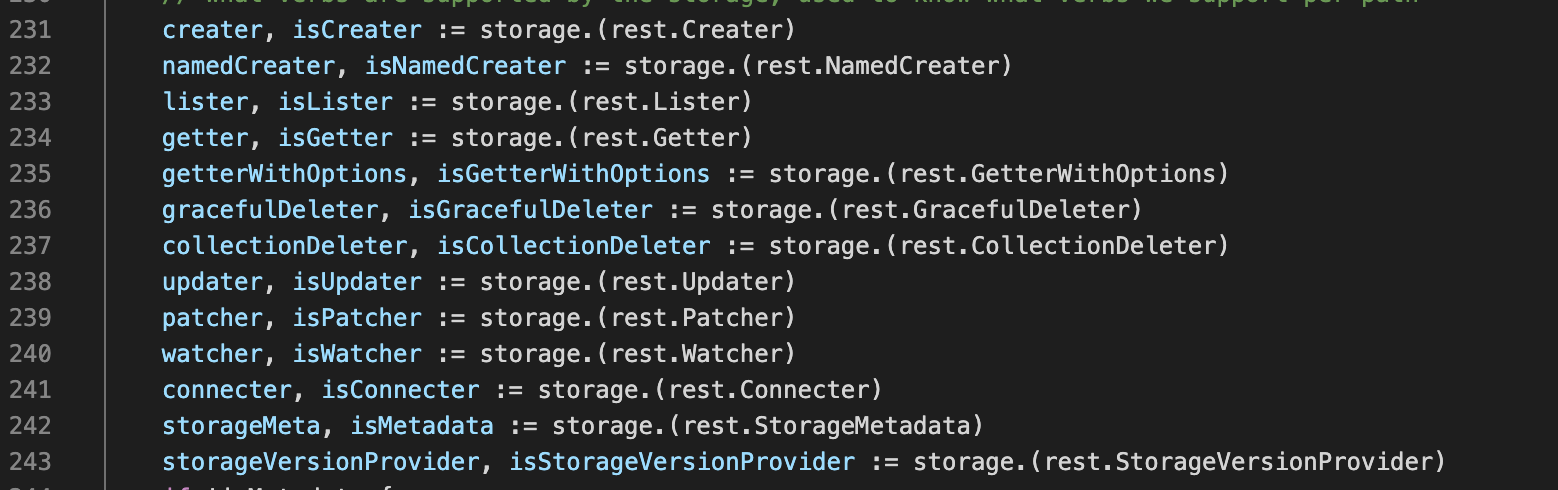Screen dimensions: 1558x490
Task: Click the isConnecter identifier
Action: (x=386, y=390)
